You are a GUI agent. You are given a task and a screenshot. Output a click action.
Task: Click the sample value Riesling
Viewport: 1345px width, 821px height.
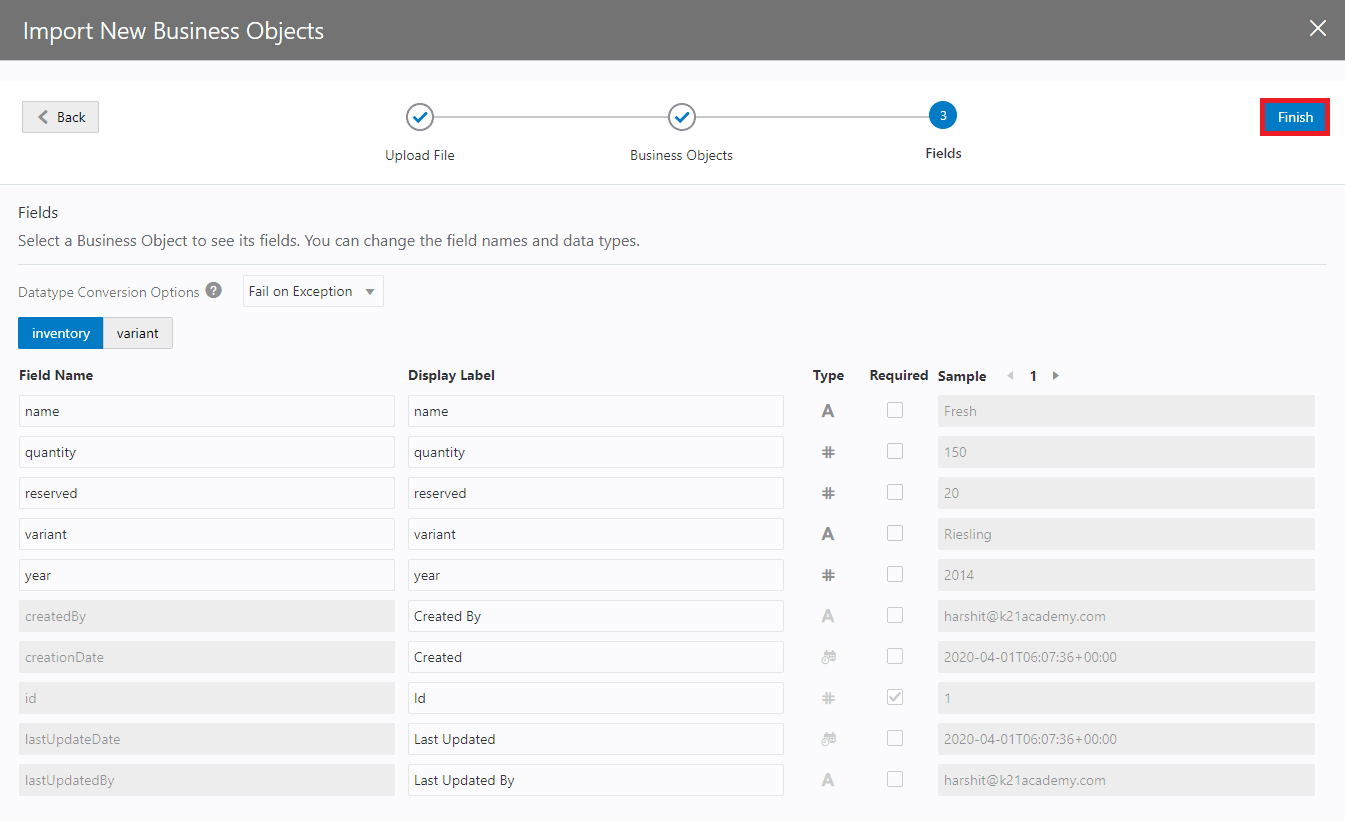[1126, 534]
